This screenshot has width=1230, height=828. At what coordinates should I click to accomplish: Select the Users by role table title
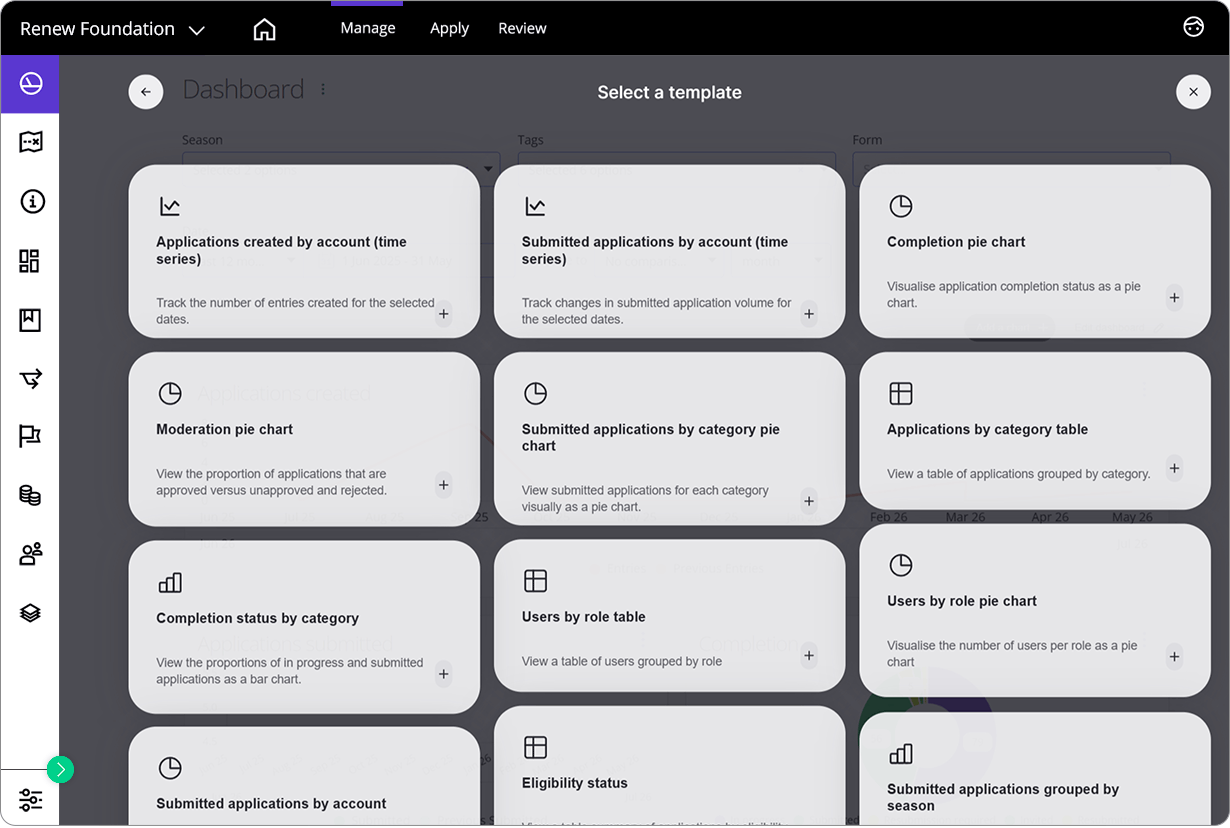pyautogui.click(x=583, y=617)
